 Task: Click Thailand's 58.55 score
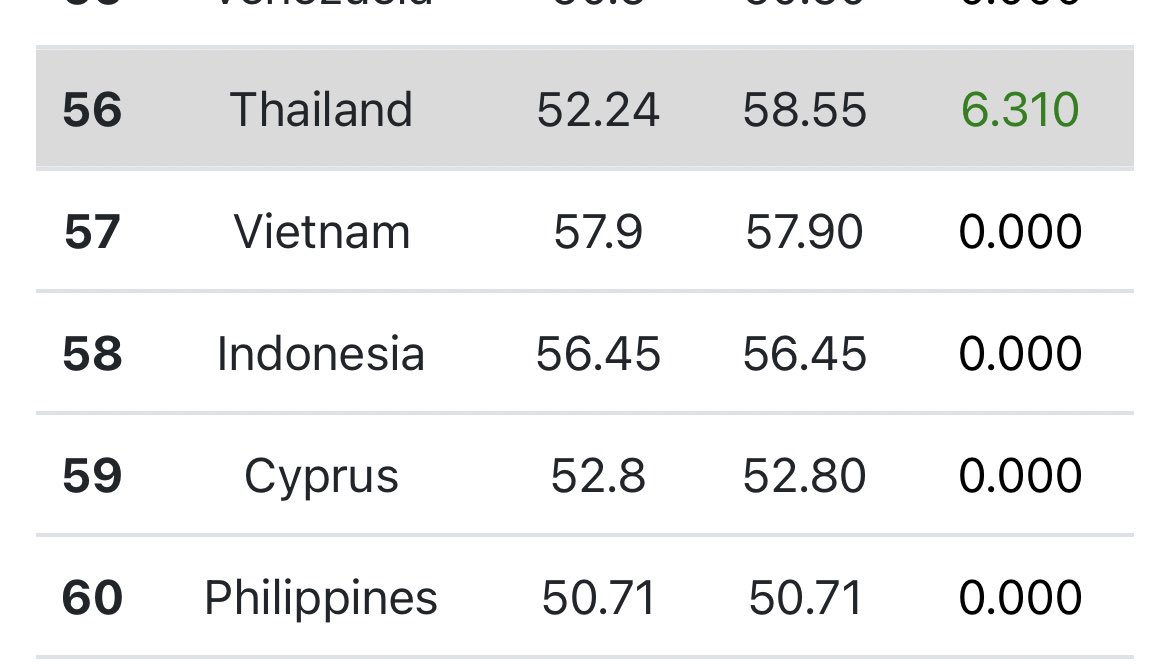pyautogui.click(x=804, y=109)
